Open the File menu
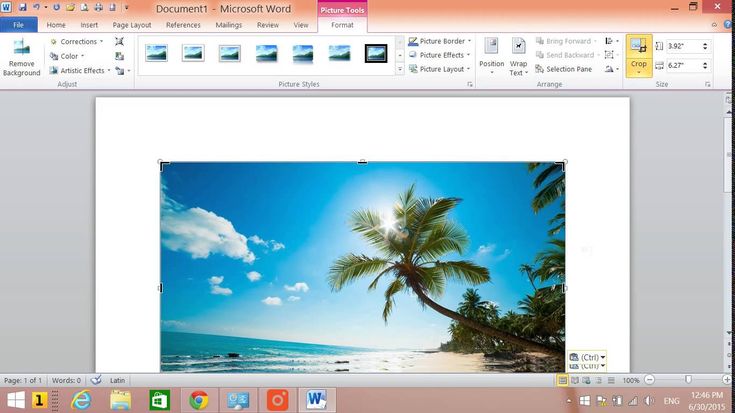The height and width of the screenshot is (413, 735). point(19,25)
